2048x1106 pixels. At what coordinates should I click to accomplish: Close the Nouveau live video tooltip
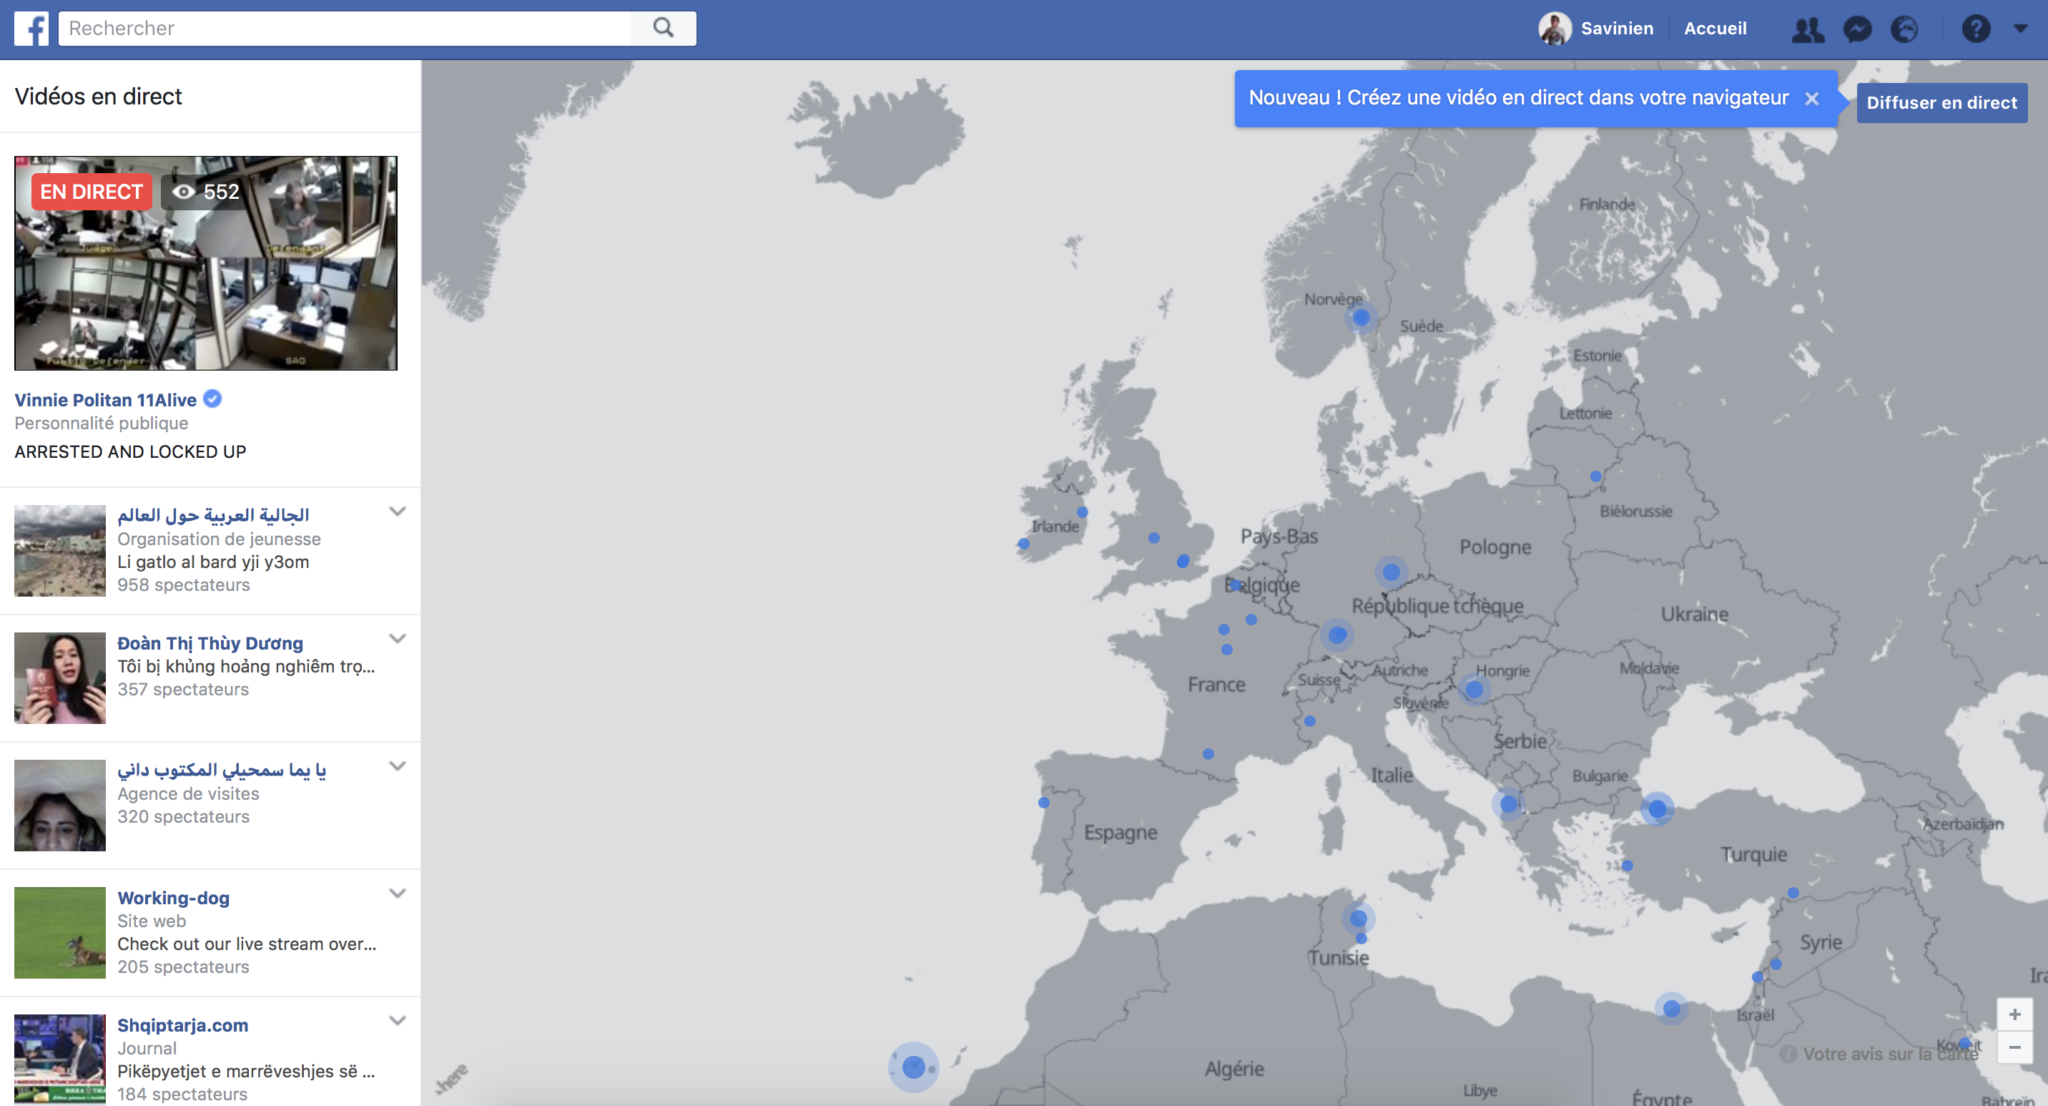coord(1812,98)
